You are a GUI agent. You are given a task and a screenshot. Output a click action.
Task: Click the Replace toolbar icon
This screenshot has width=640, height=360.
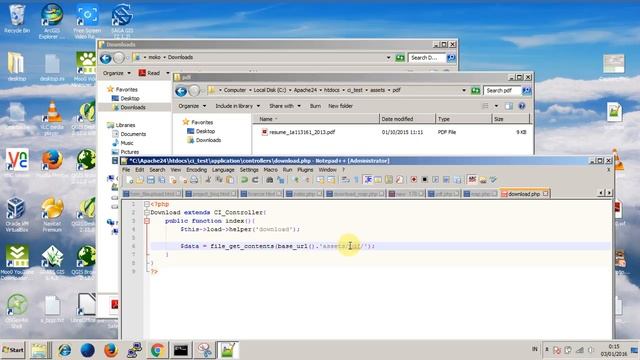point(280,180)
